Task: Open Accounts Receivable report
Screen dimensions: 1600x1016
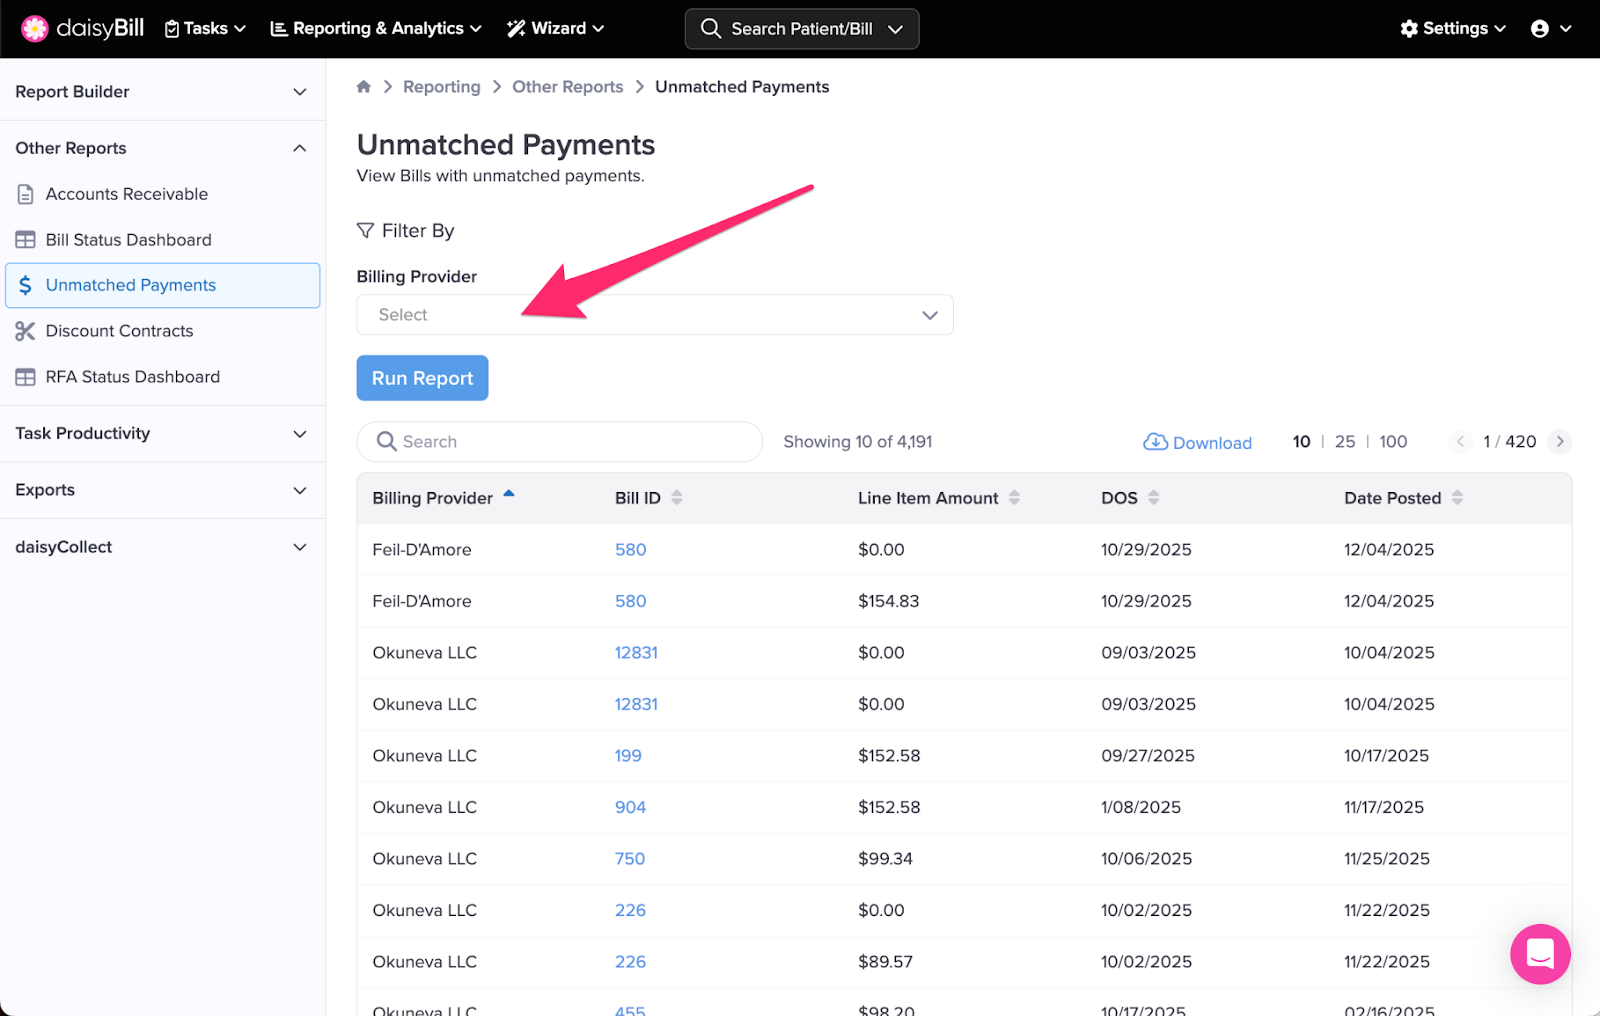Action: pyautogui.click(x=126, y=194)
